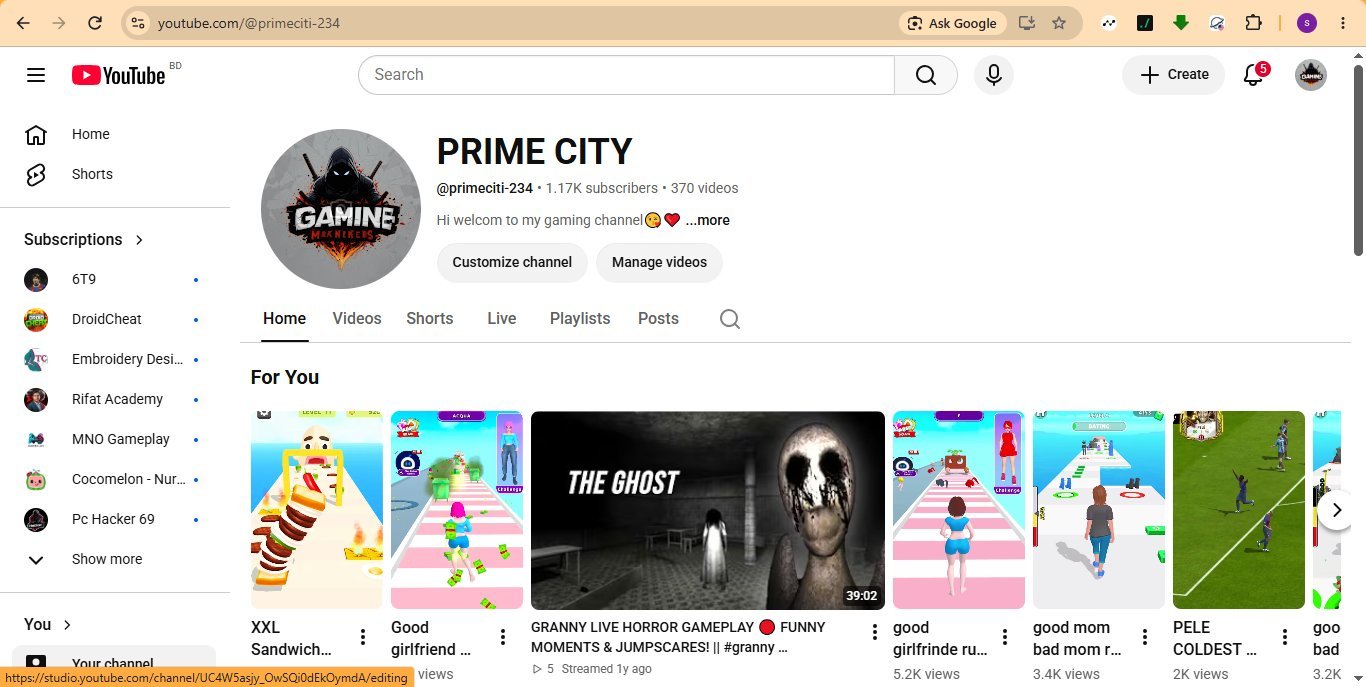The height and width of the screenshot is (687, 1366).
Task: Bookmark this page with the star
Action: point(1059,23)
